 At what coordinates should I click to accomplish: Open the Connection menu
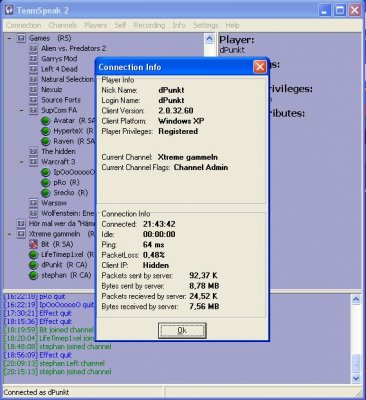(23, 25)
